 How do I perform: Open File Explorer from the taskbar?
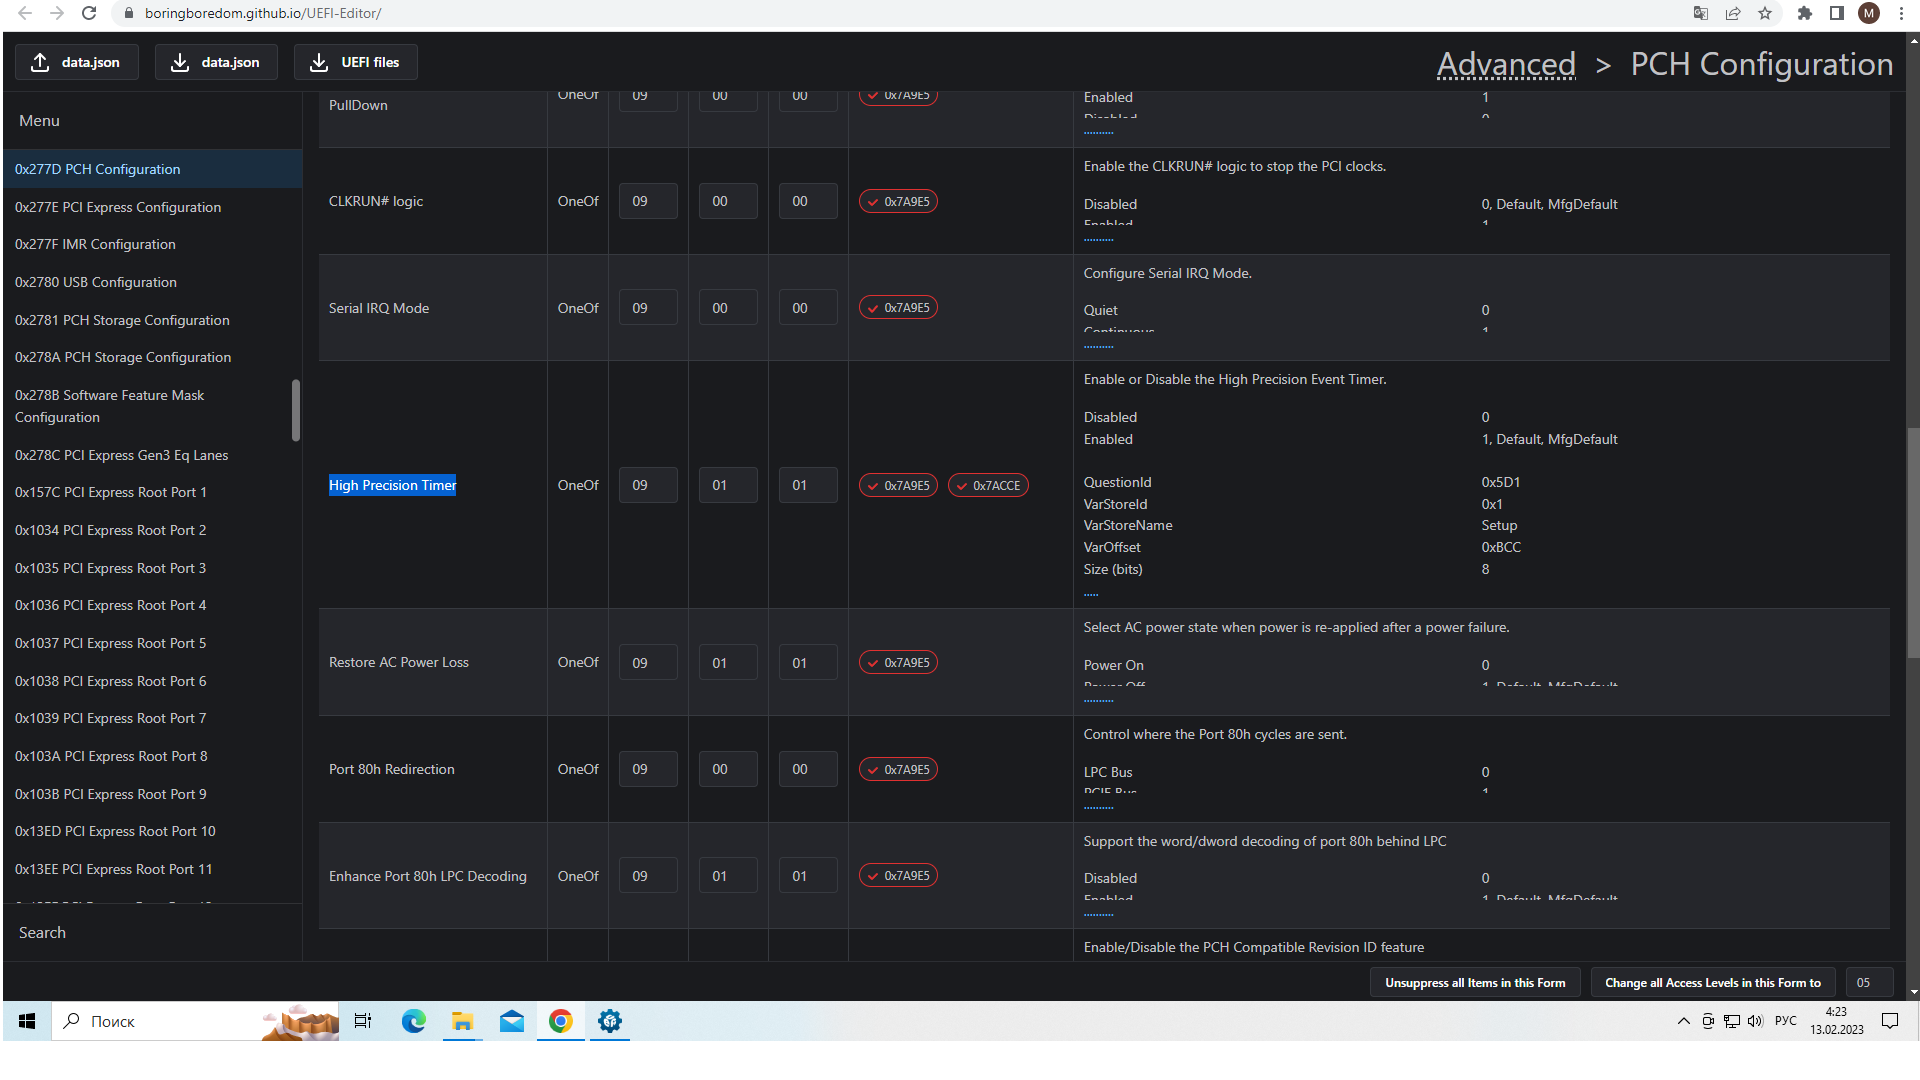[462, 1021]
